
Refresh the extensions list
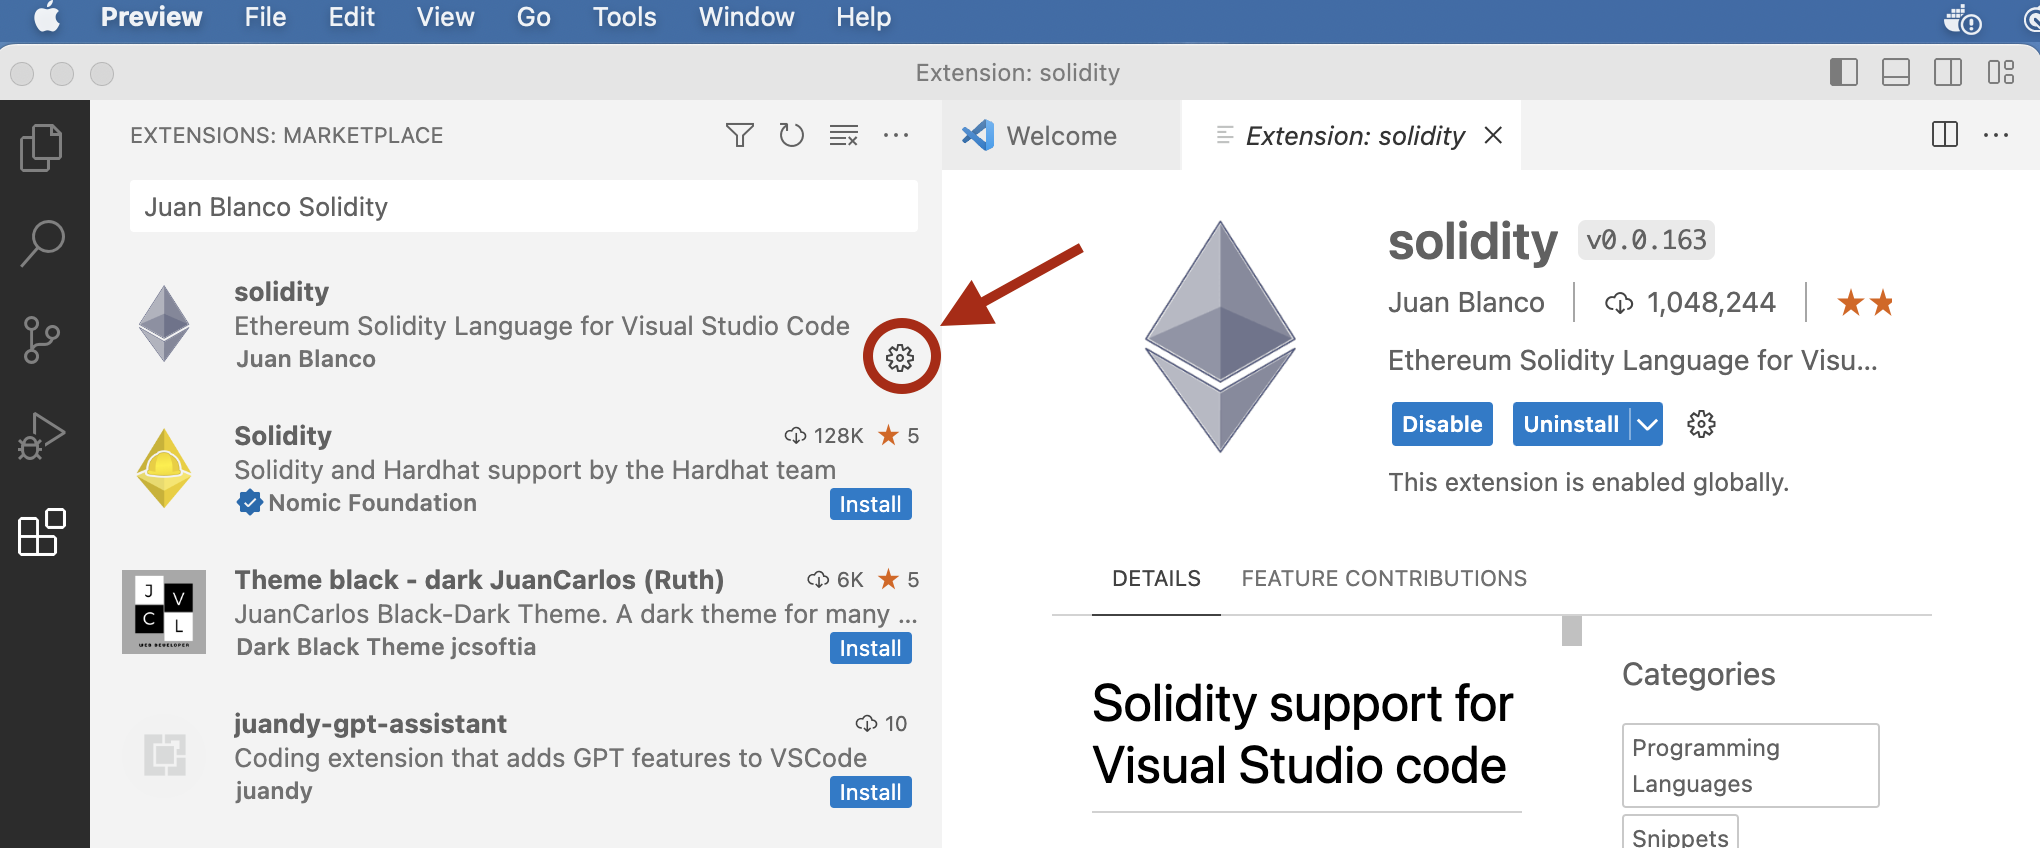coord(791,135)
